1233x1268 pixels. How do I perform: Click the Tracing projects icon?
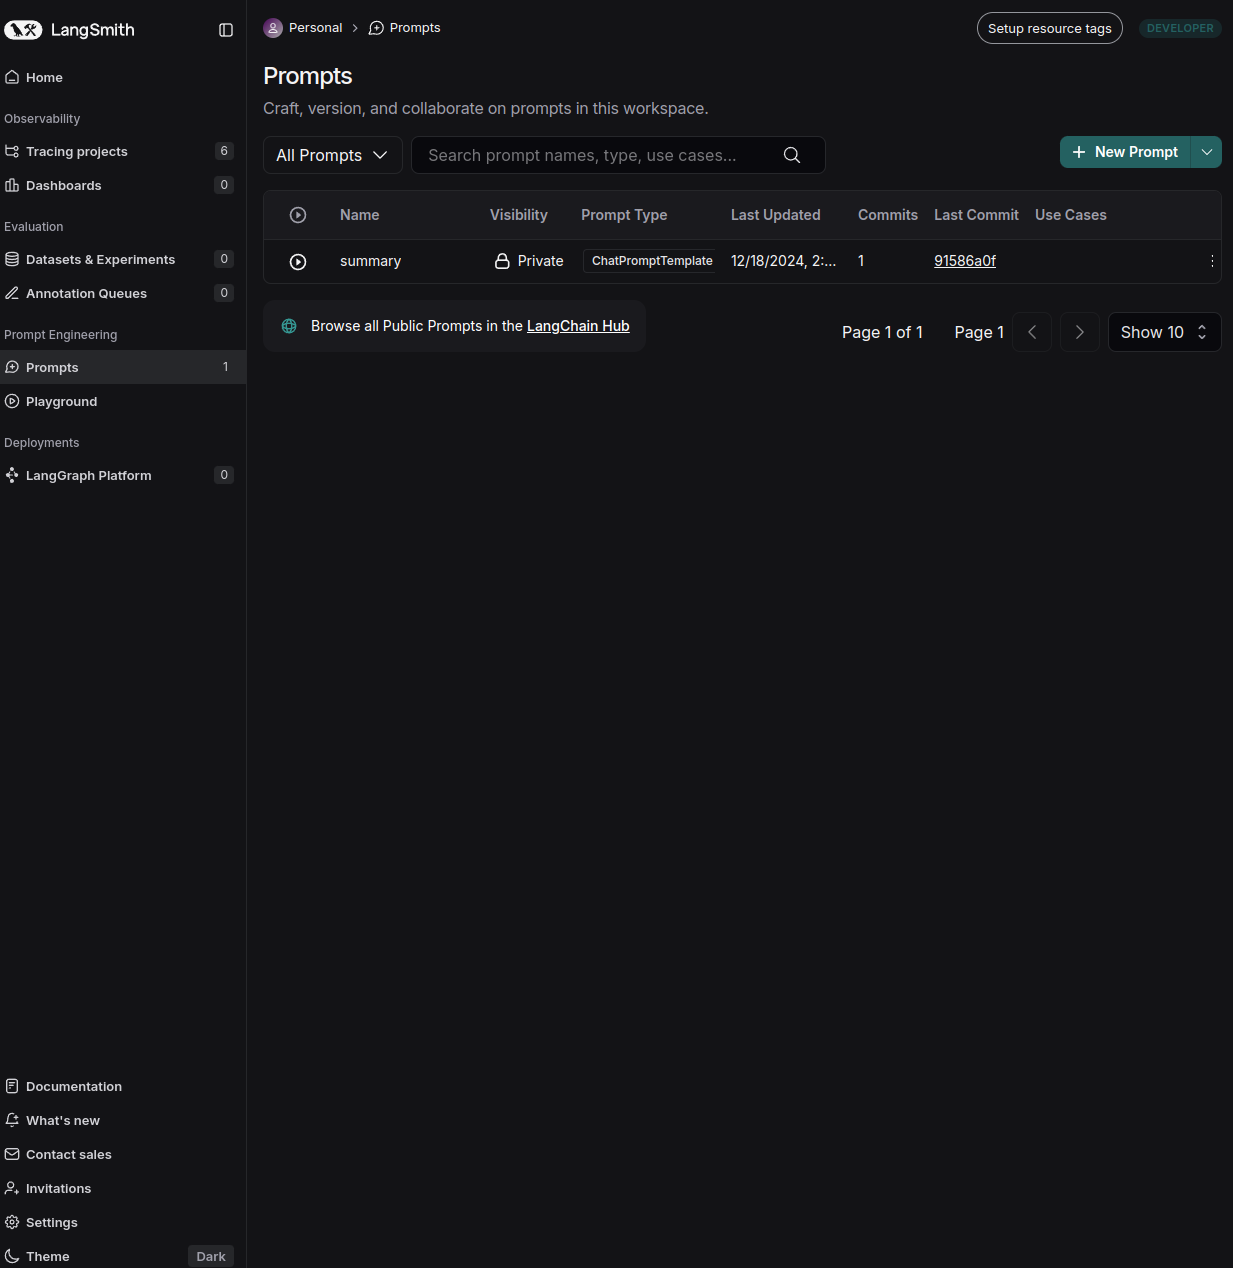pyautogui.click(x=12, y=151)
